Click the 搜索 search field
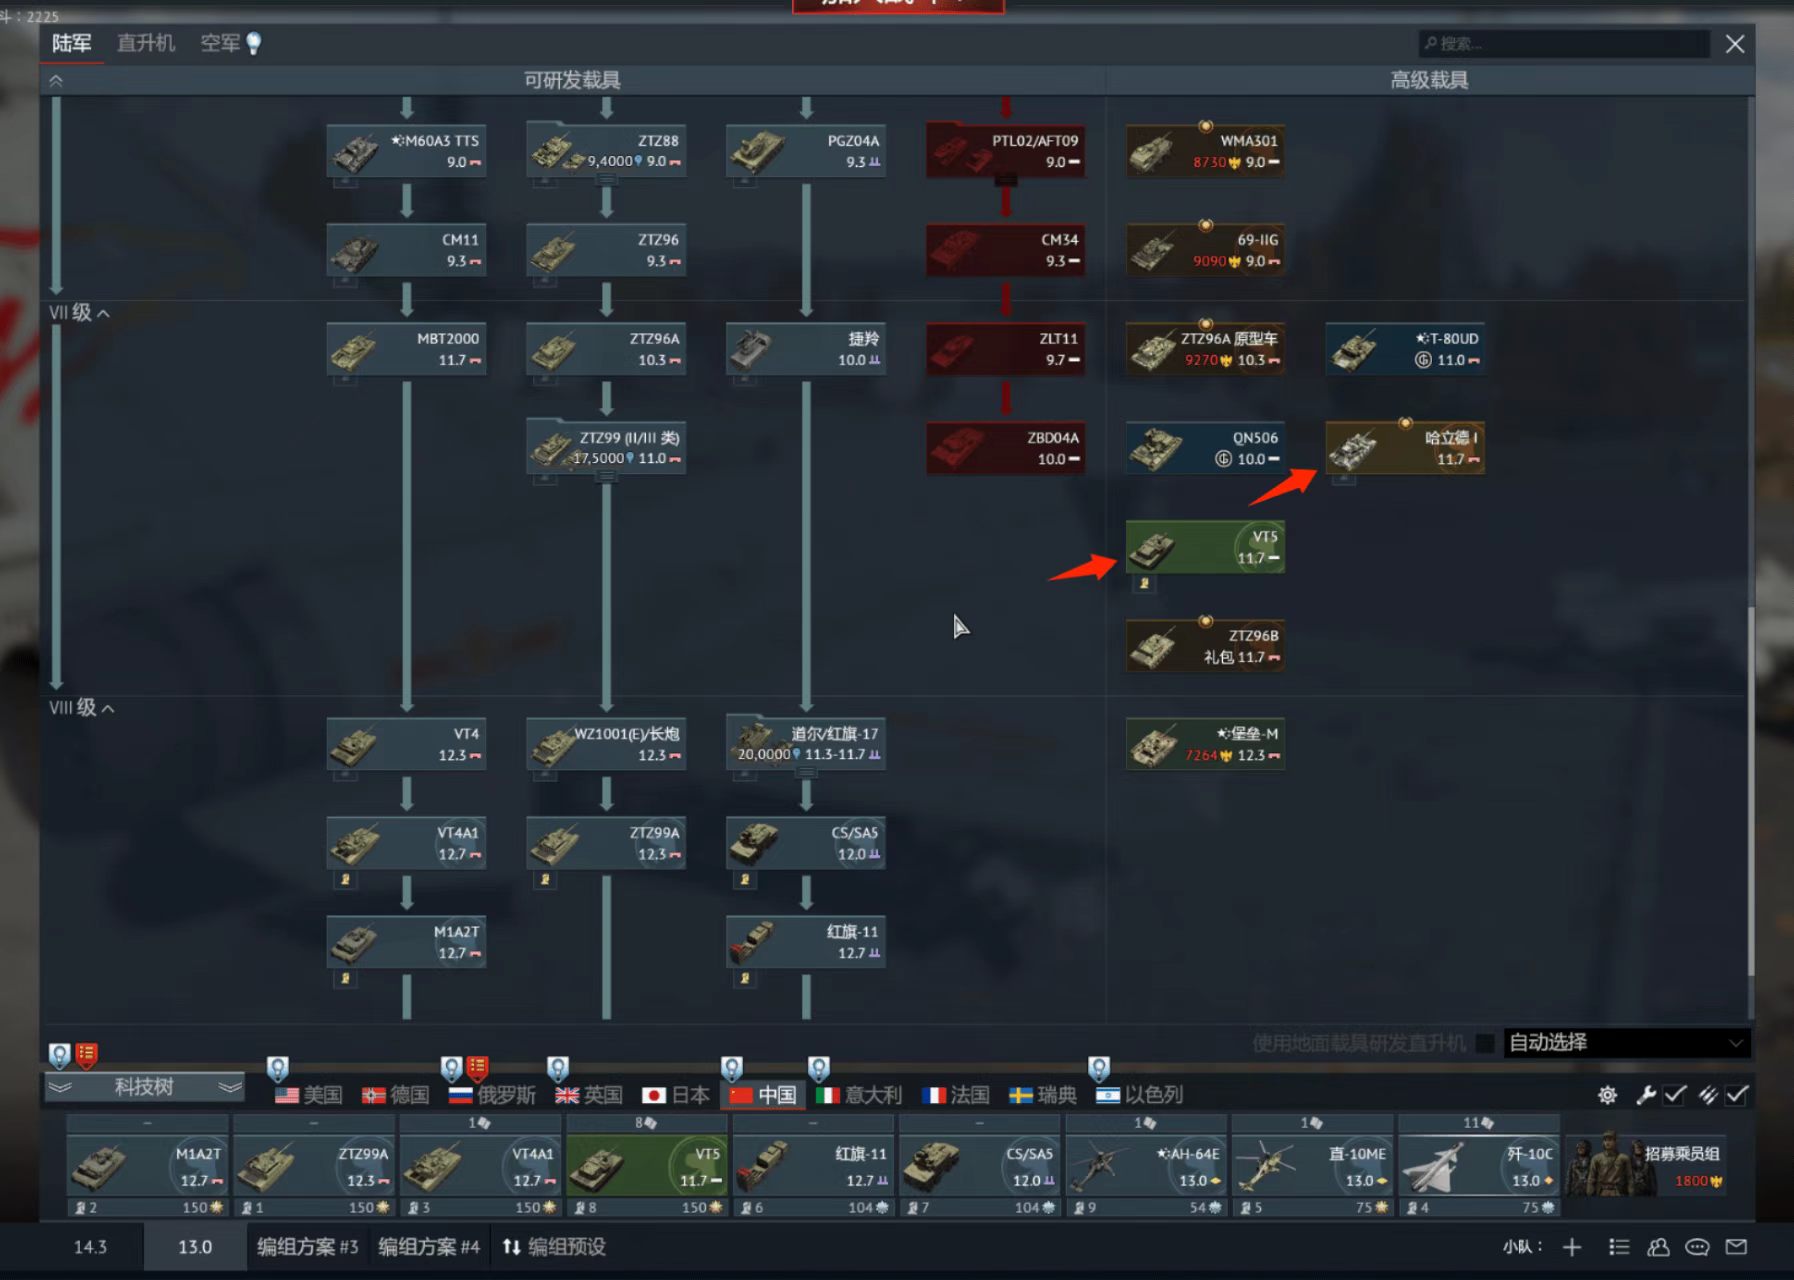Screen dimensions: 1794x1280 (1564, 43)
